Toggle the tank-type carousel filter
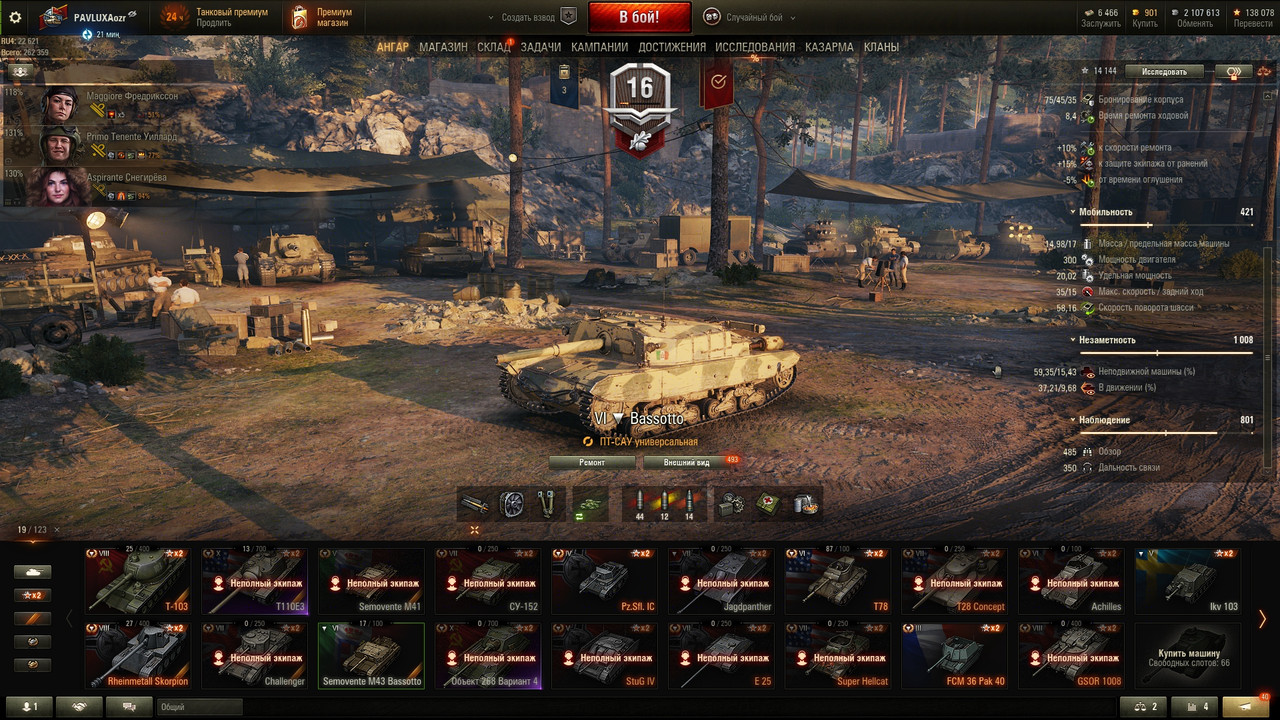Screen dimensions: 1280x720 pos(32,572)
